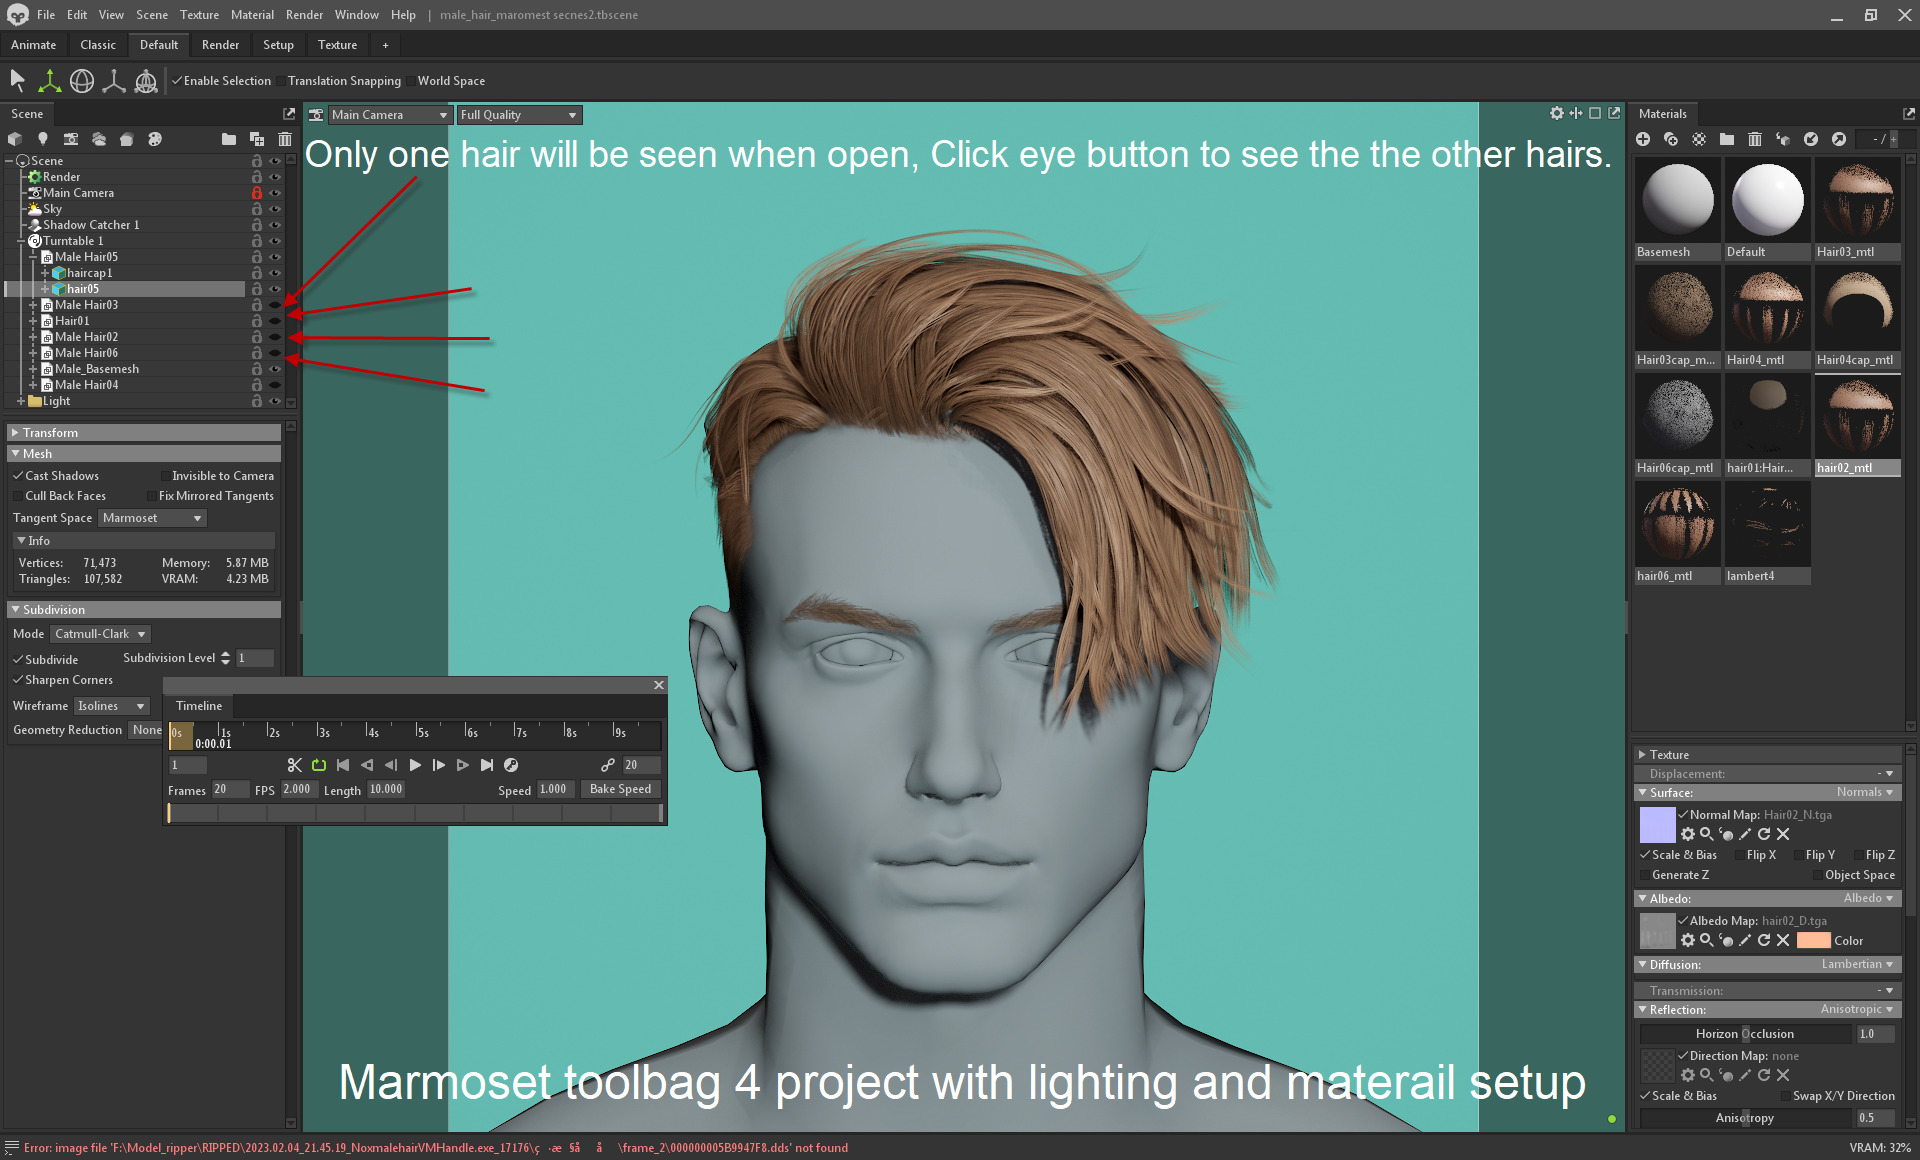Add new workspace with plus tab
Screen dimensions: 1920x1160
tap(385, 45)
